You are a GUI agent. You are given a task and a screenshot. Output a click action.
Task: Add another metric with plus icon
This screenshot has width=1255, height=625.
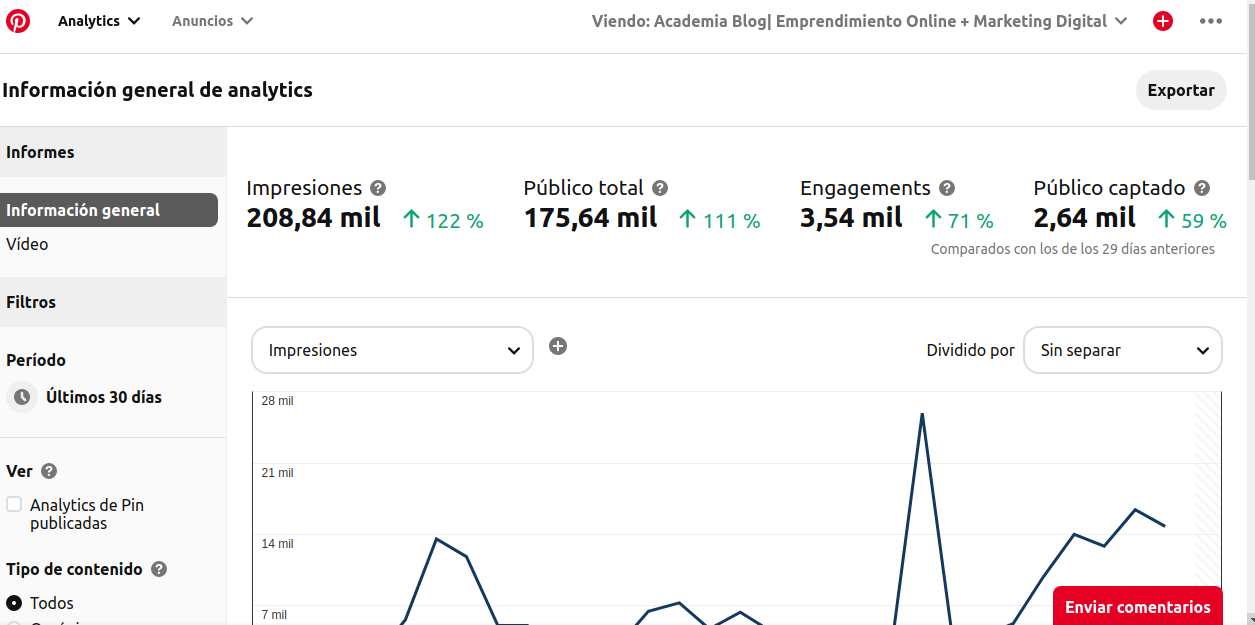coord(558,346)
